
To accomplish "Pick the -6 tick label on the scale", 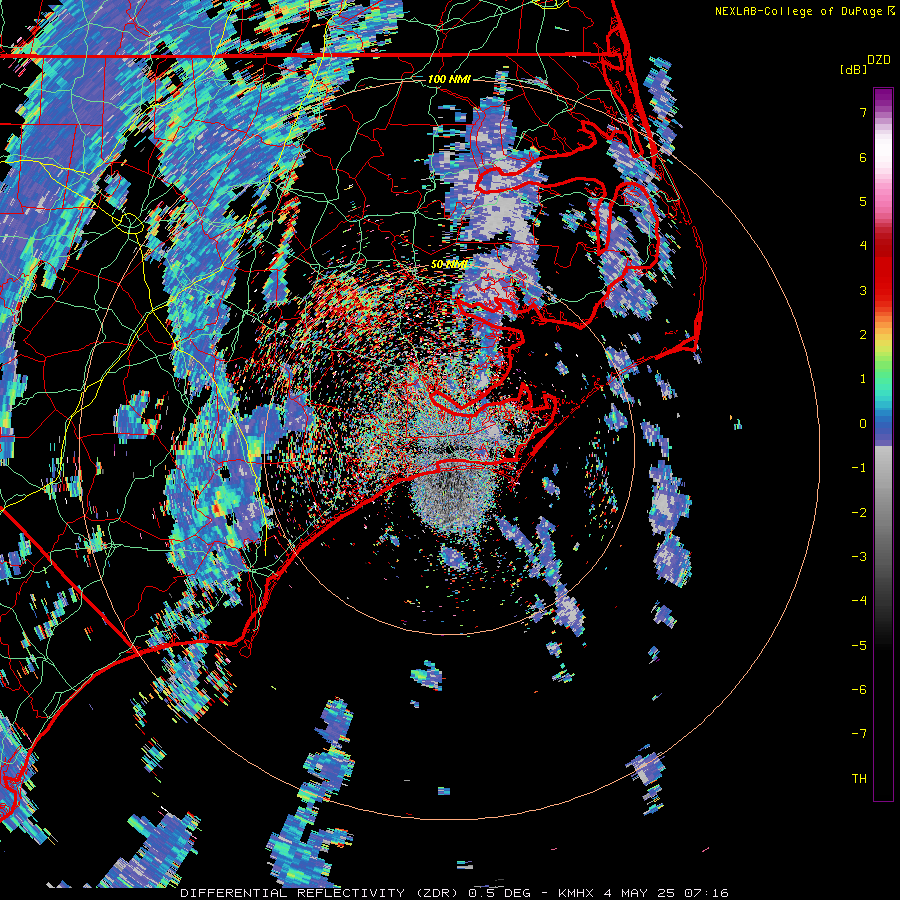I will [x=859, y=690].
